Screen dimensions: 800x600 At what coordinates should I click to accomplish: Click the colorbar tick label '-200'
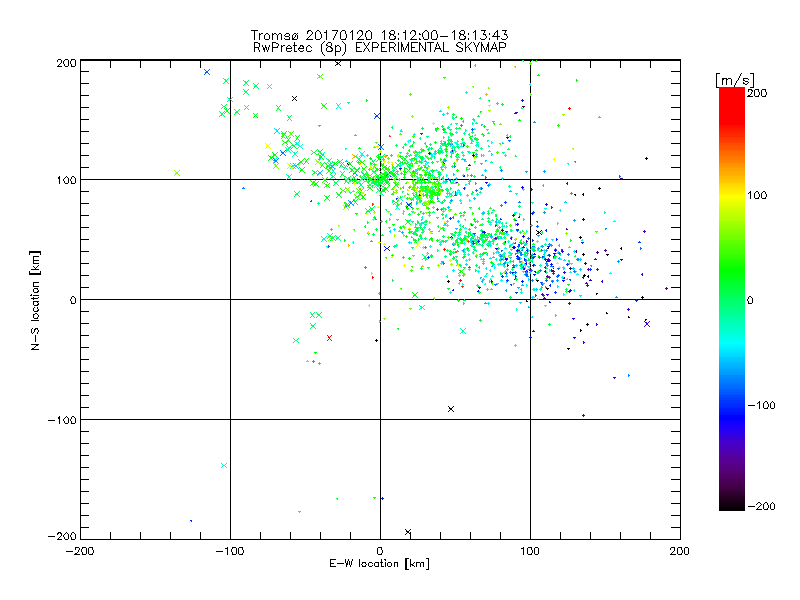tap(761, 506)
